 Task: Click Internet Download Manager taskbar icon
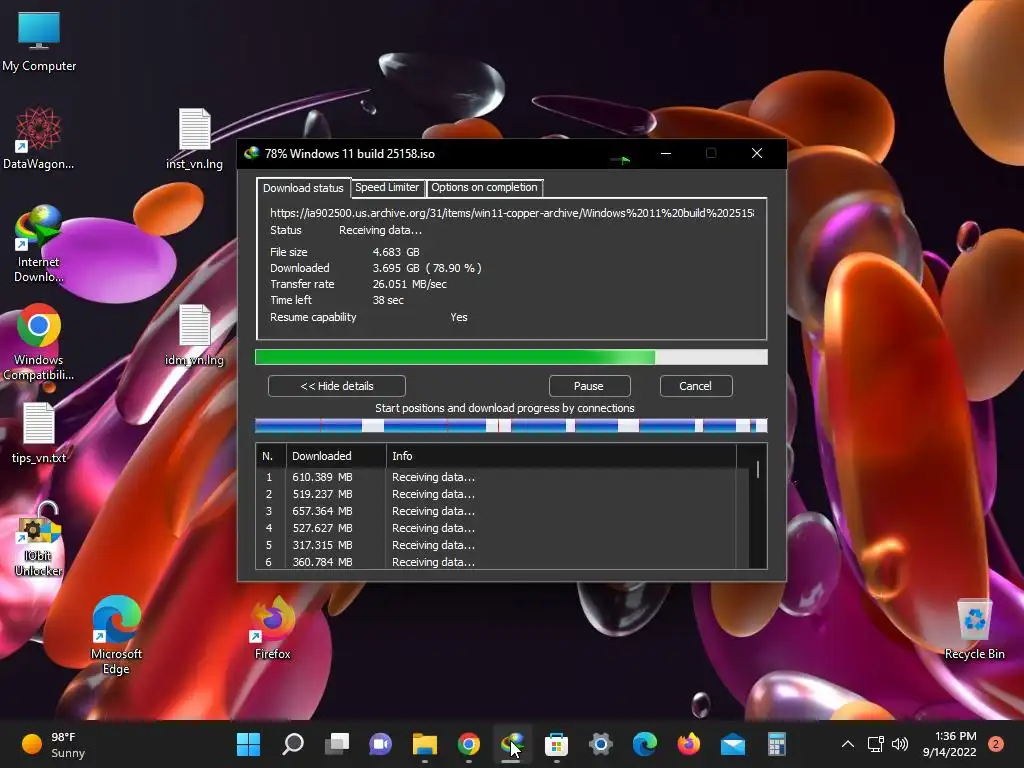[513, 744]
